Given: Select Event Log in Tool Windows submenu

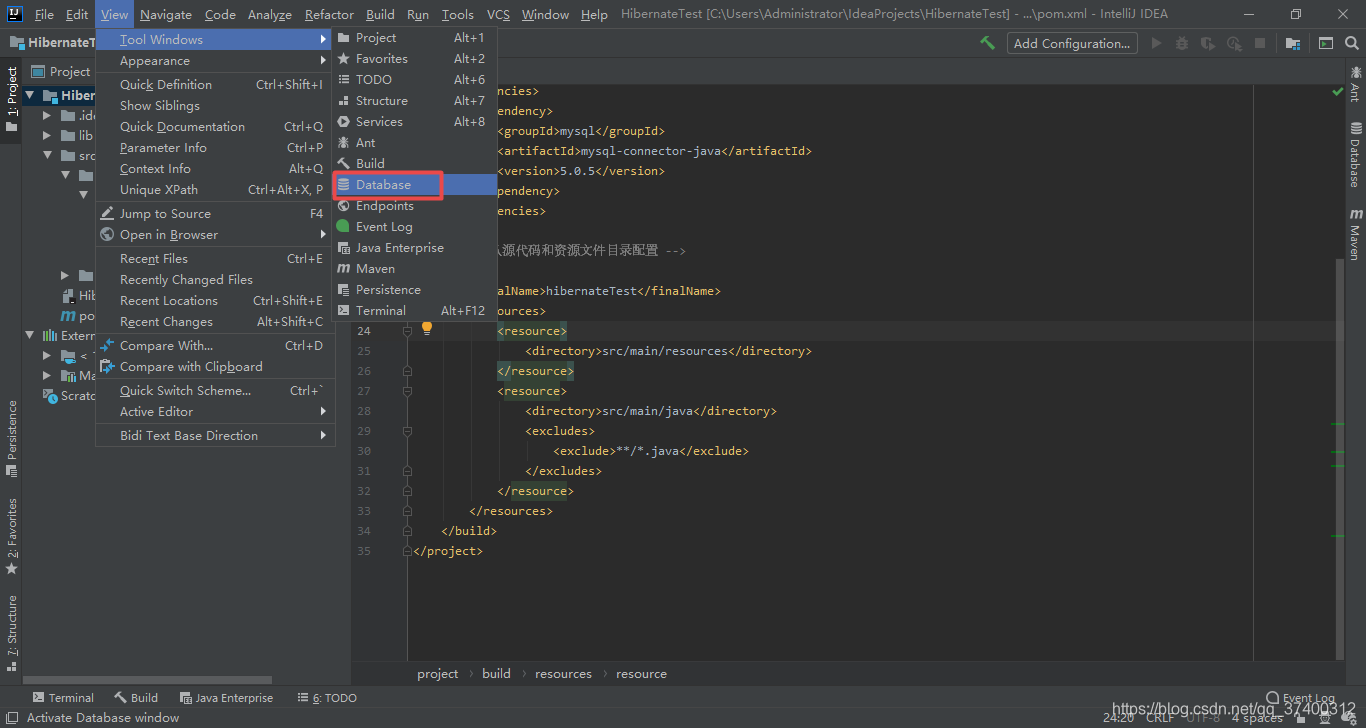Looking at the screenshot, I should (415, 227).
